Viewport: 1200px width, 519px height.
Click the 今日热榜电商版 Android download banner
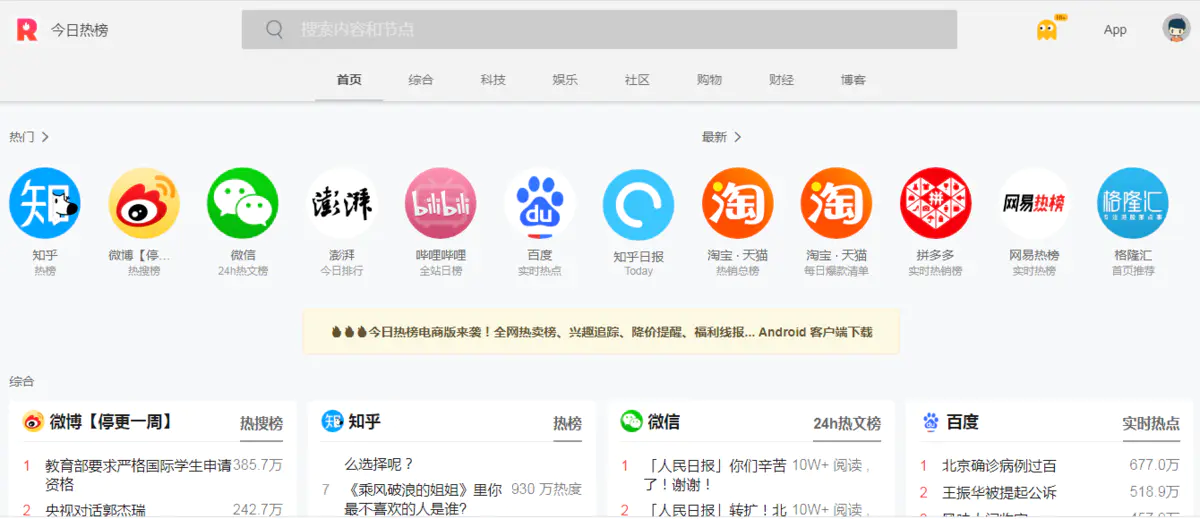tap(601, 332)
